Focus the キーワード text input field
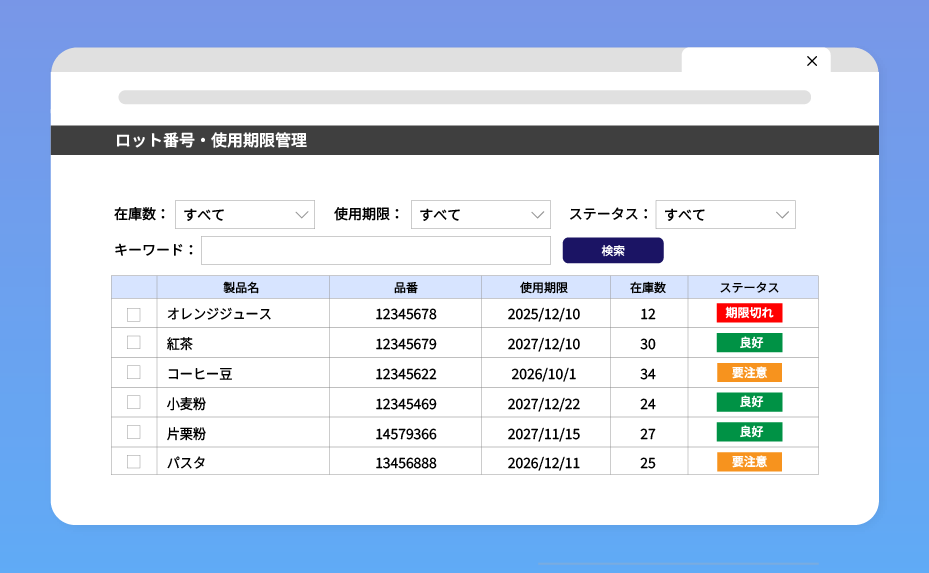 (x=376, y=251)
